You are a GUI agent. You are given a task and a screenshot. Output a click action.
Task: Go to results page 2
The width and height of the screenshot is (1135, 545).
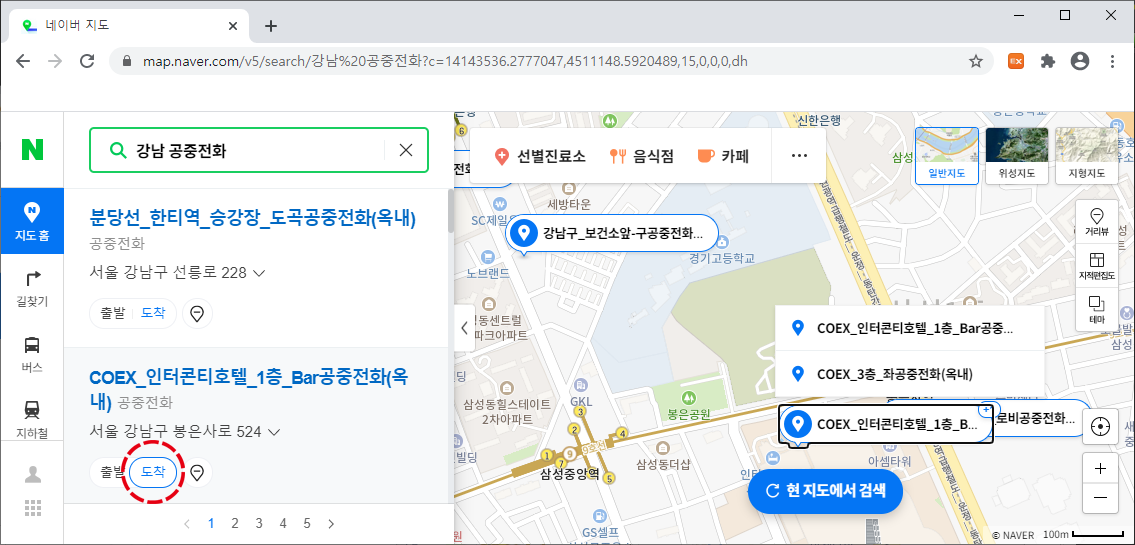pyautogui.click(x=235, y=523)
